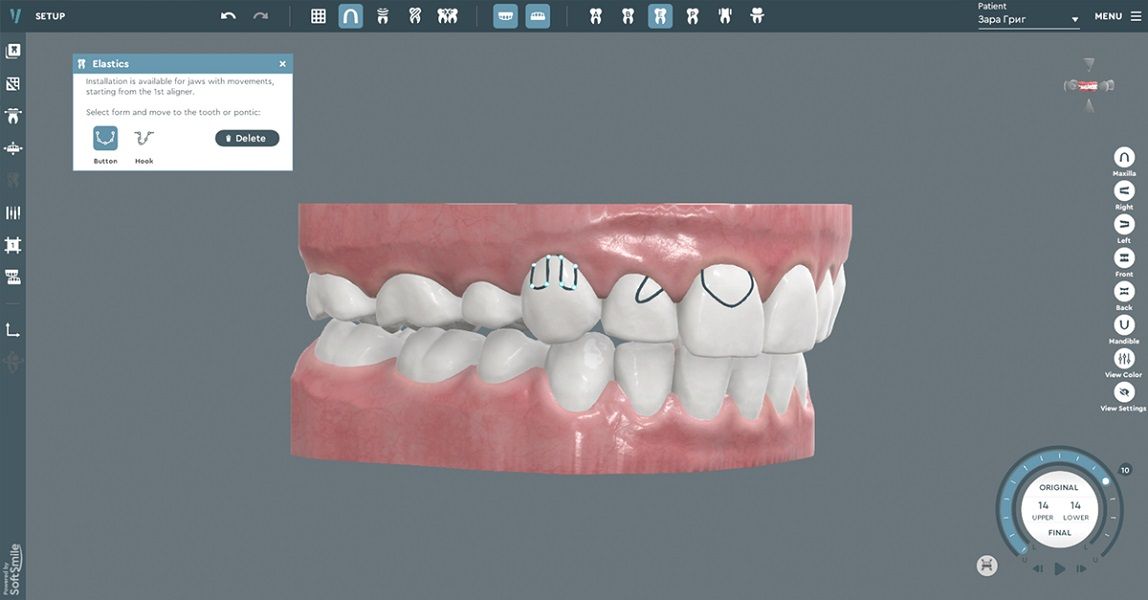Viewport: 1148px width, 600px height.
Task: Switch to Front view
Action: tap(1124, 258)
